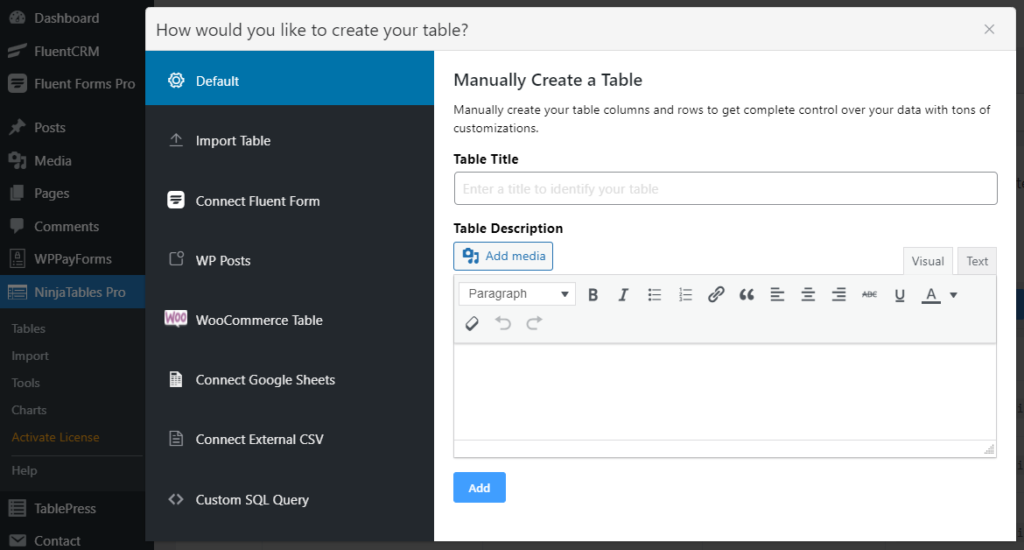Apply the current text color swatch
This screenshot has width=1024, height=550.
click(x=931, y=294)
